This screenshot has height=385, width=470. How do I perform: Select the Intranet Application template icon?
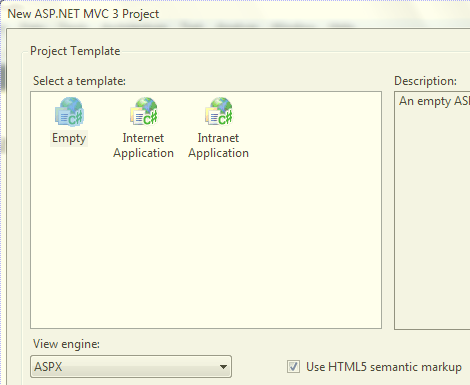pyautogui.click(x=219, y=112)
